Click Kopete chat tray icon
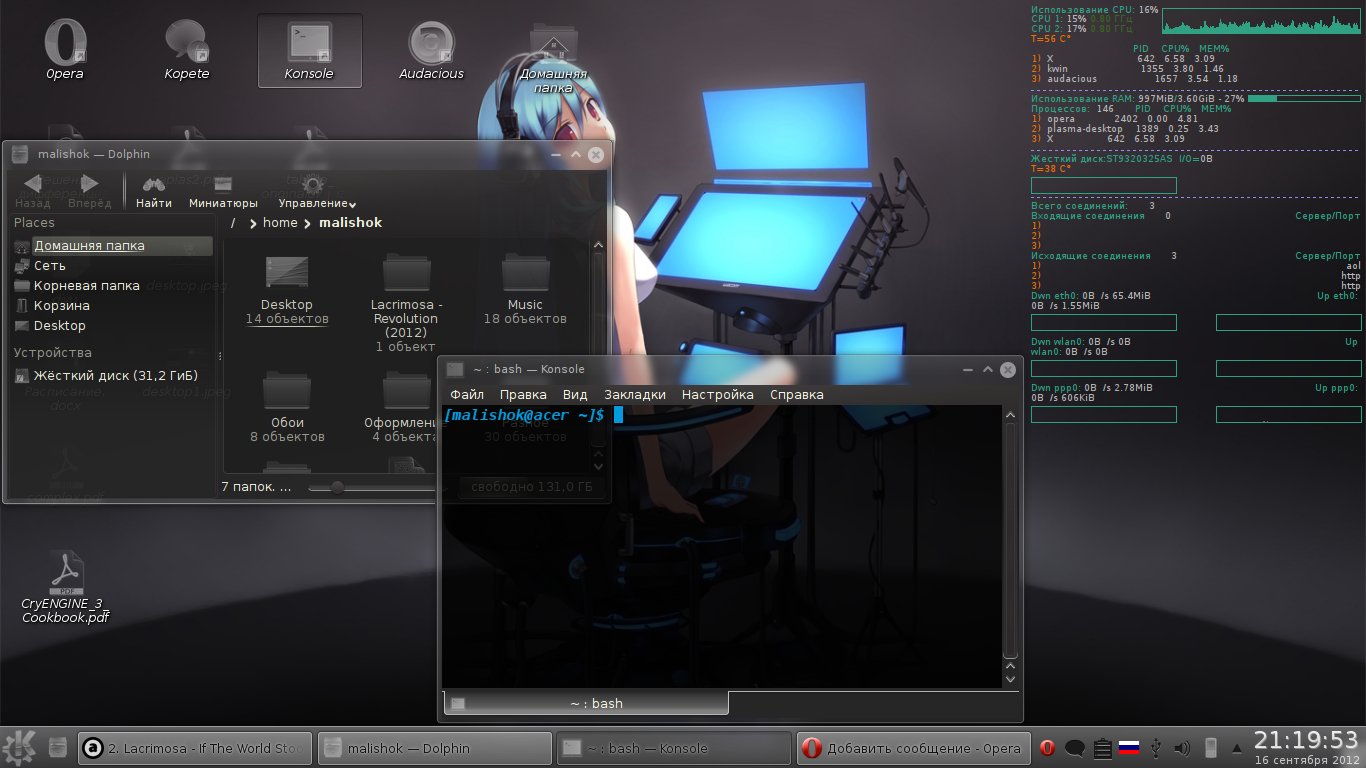This screenshot has width=1366, height=768. [1075, 747]
